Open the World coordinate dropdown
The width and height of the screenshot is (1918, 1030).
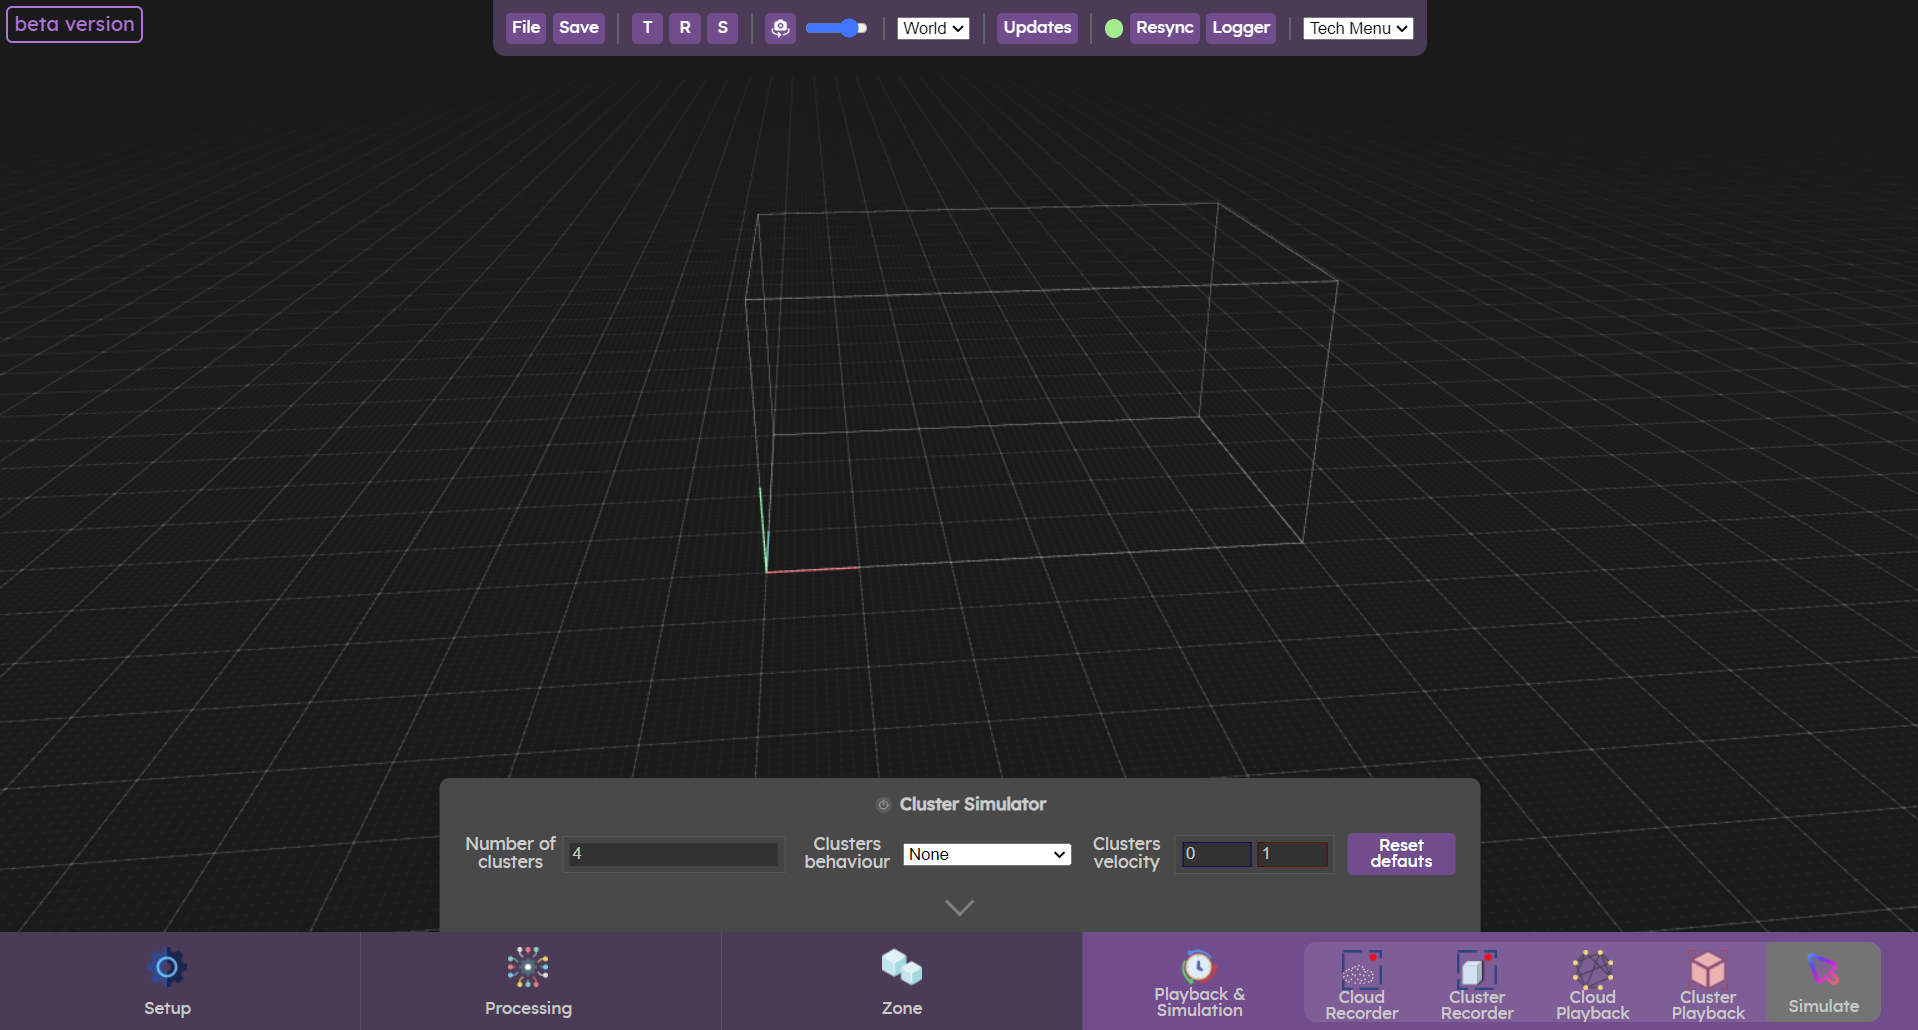pyautogui.click(x=932, y=28)
